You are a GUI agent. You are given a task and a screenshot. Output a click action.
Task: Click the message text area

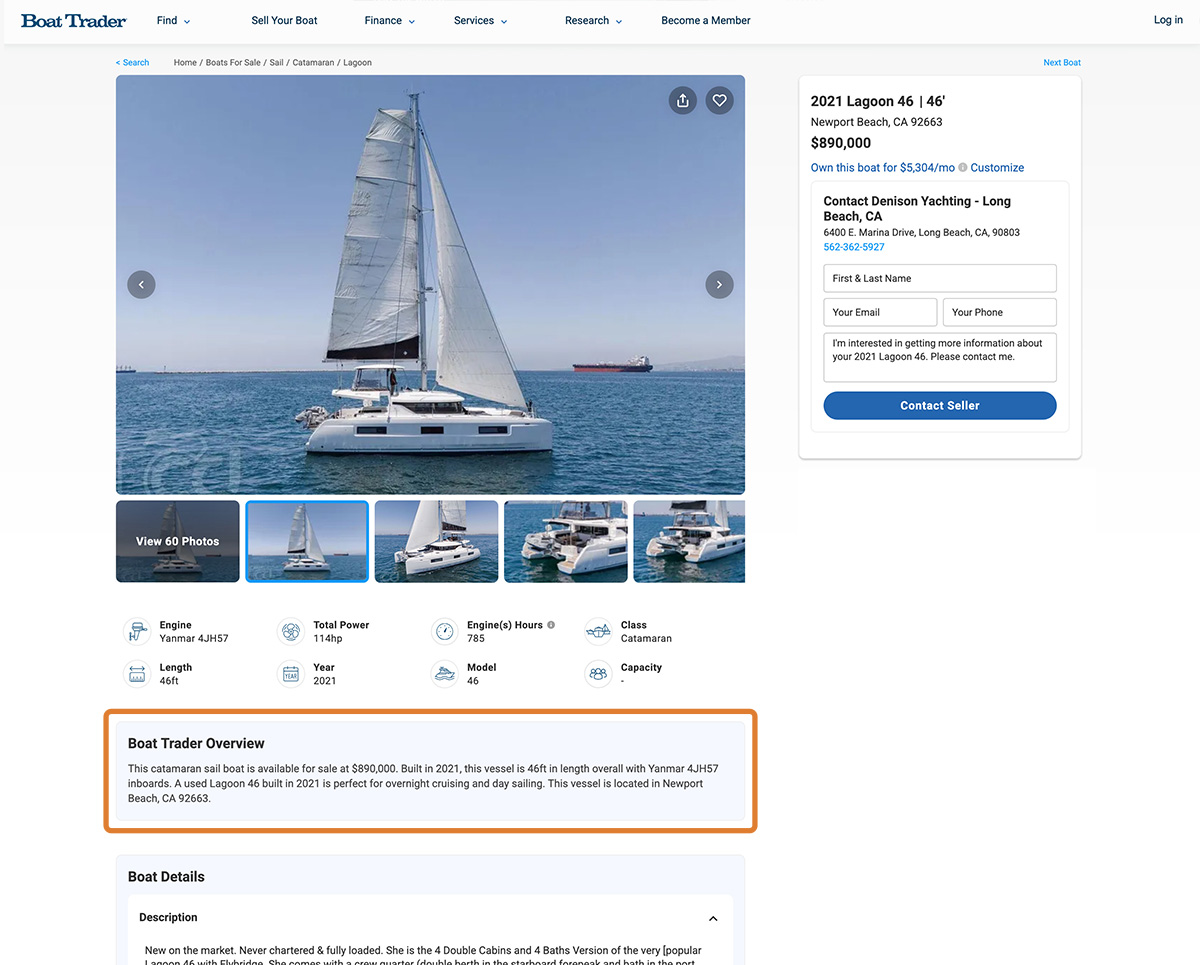point(940,357)
